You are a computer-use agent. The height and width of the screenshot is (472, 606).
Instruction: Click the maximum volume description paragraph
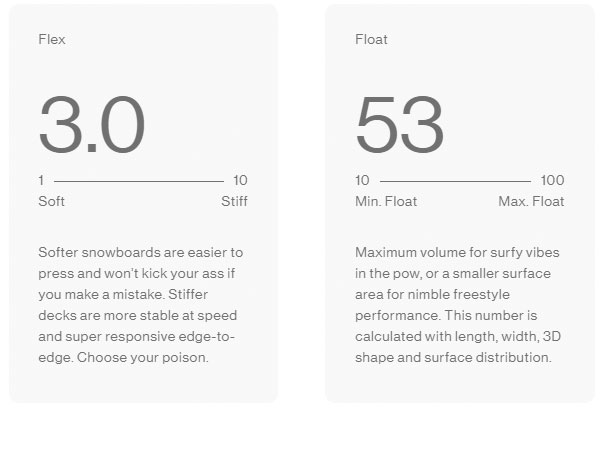[x=455, y=305]
